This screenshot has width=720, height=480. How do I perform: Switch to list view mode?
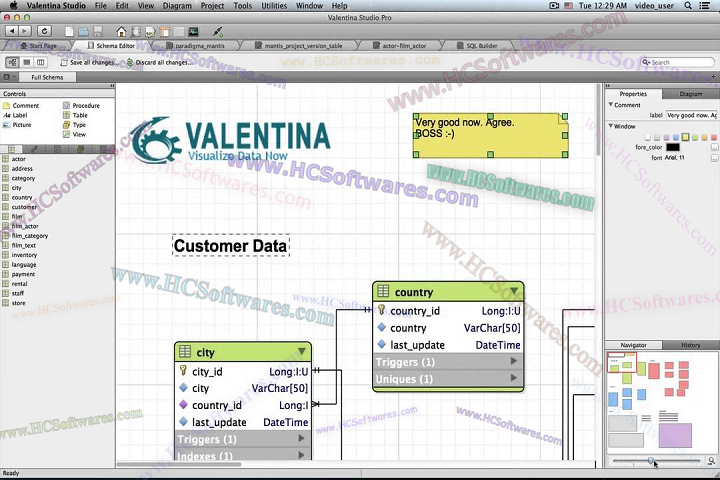coord(27,62)
